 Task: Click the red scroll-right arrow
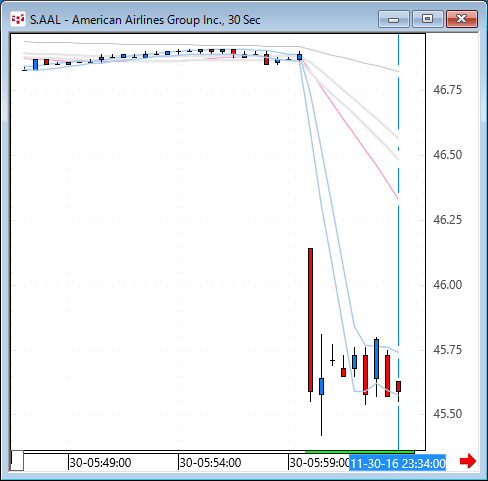click(x=468, y=461)
